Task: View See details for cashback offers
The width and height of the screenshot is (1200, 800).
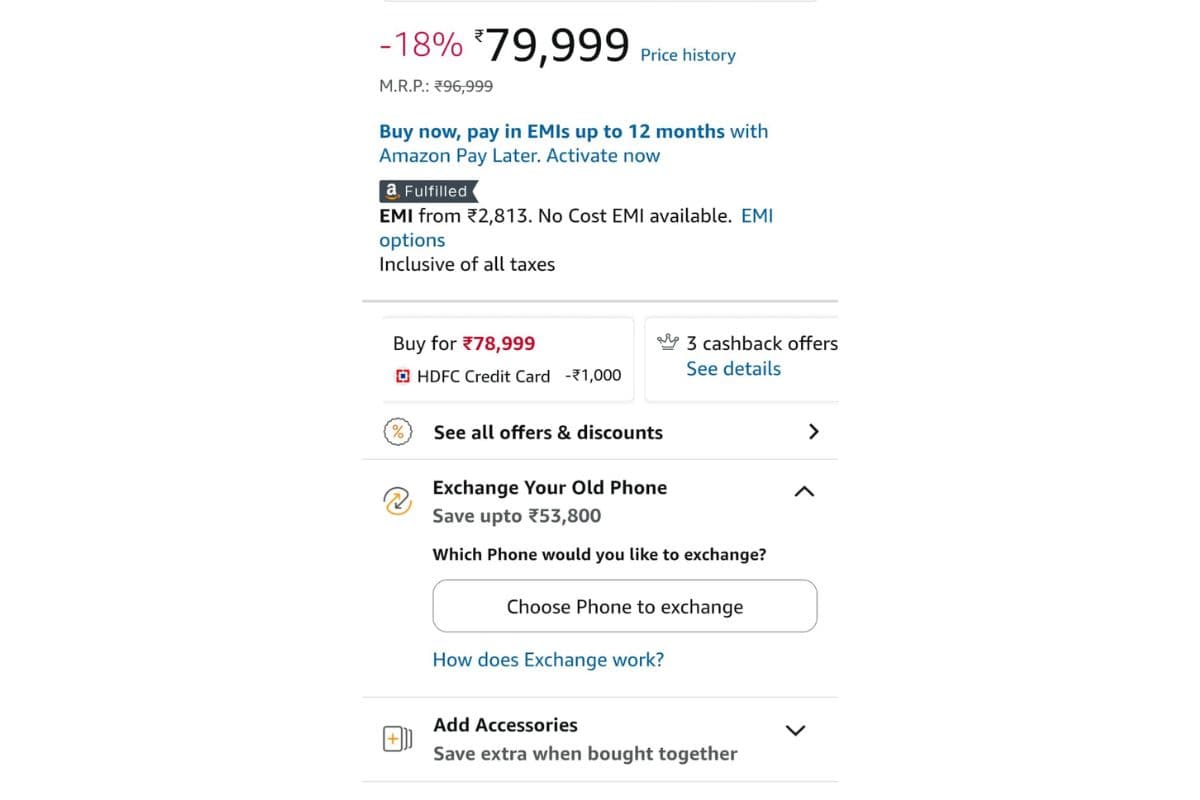Action: [x=733, y=369]
